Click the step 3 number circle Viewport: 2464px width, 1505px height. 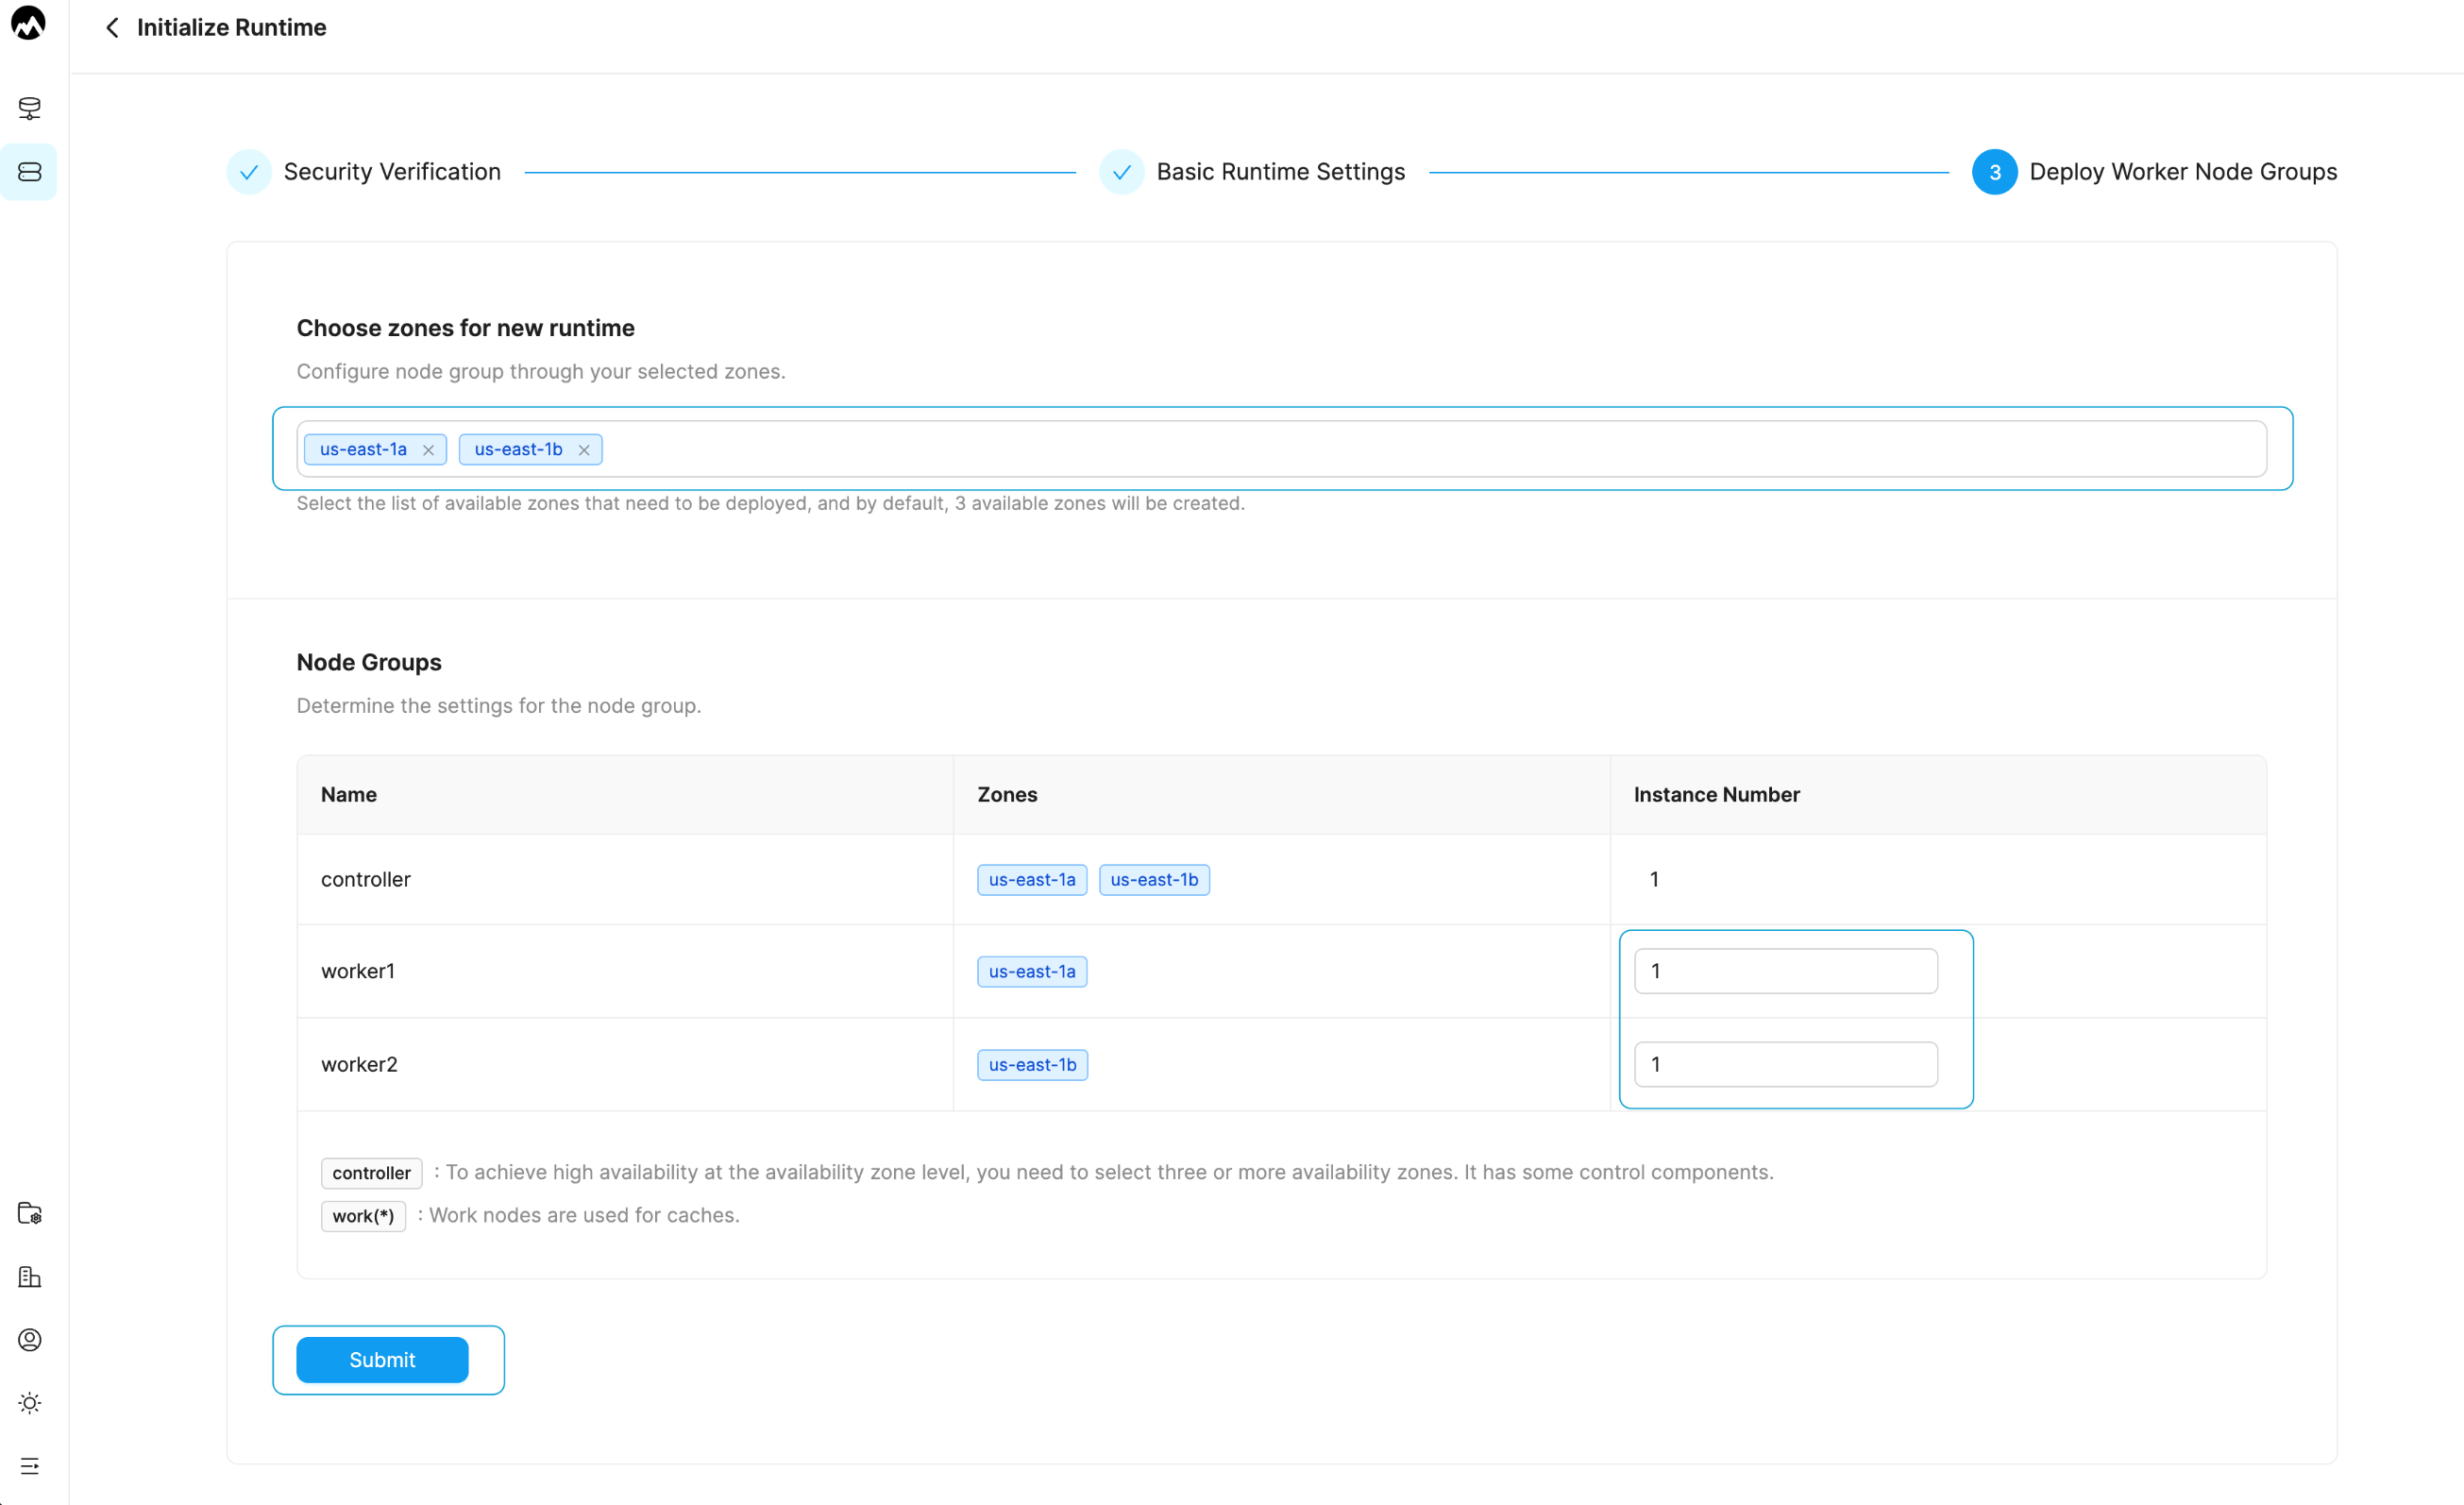click(1994, 172)
